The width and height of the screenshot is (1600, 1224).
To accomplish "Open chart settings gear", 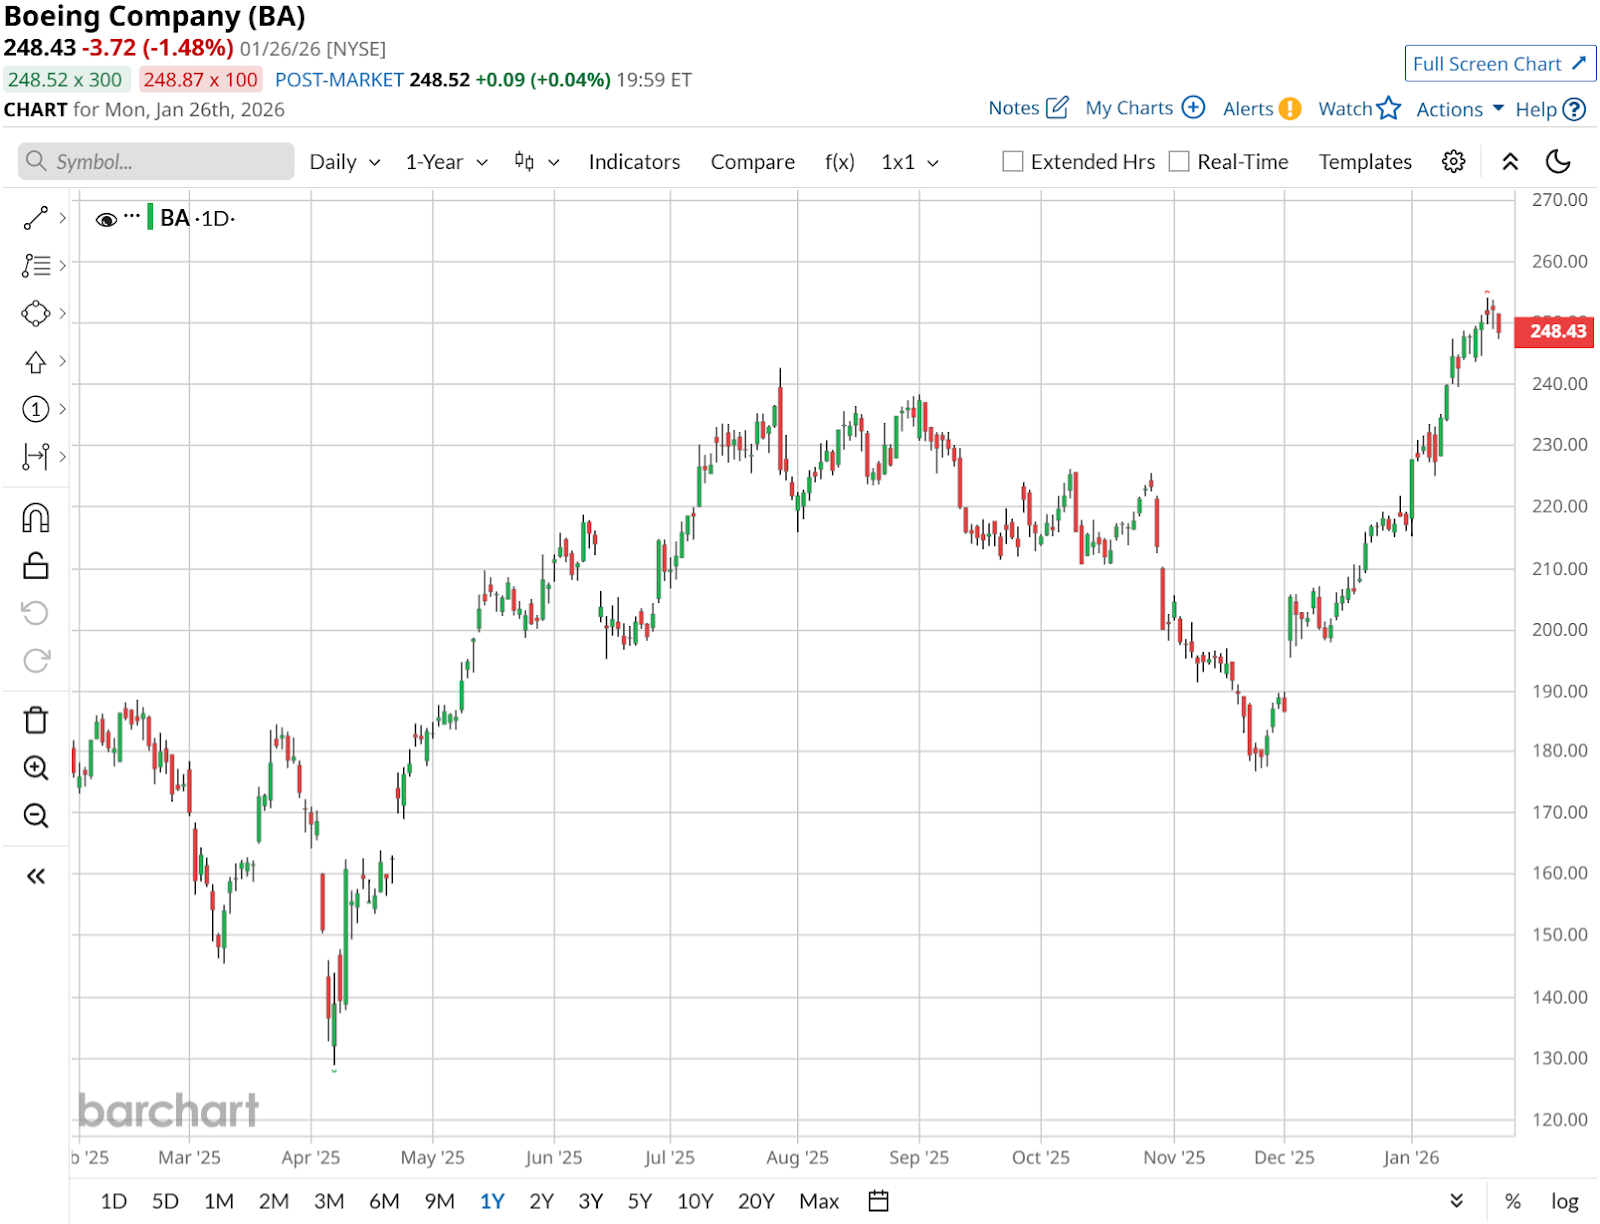I will [x=1454, y=162].
